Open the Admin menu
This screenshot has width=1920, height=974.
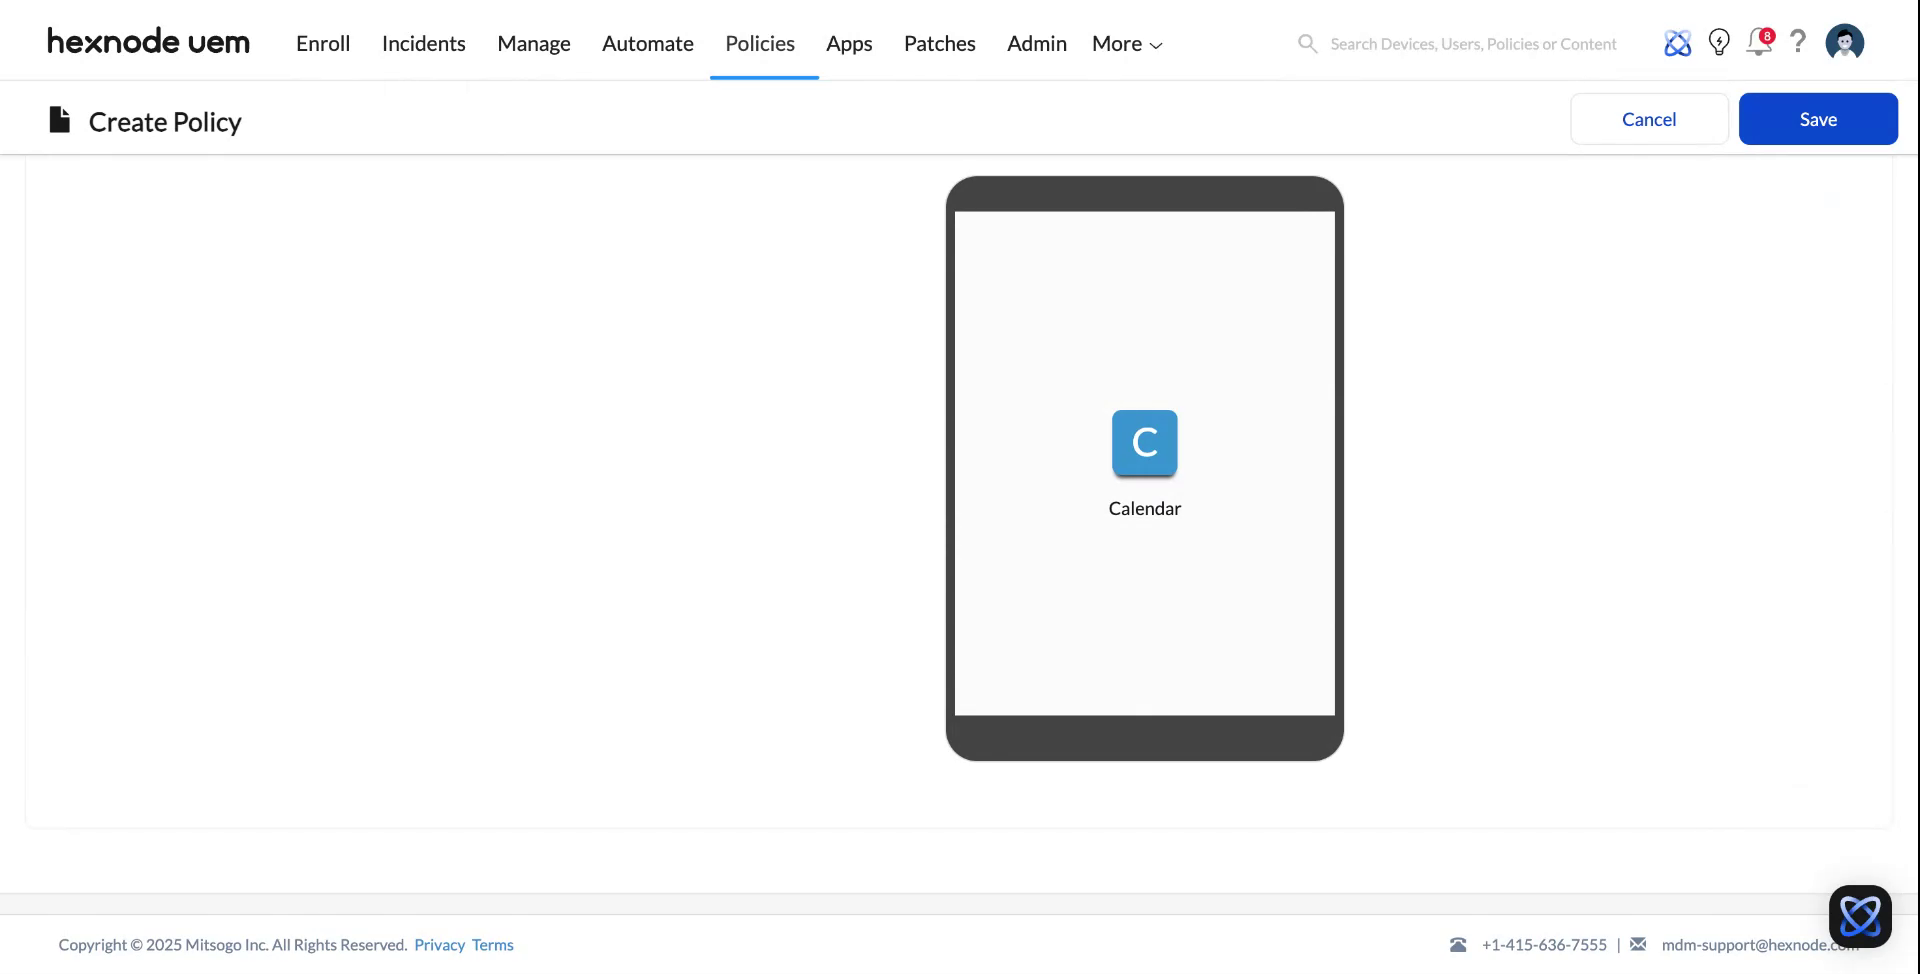1036,43
